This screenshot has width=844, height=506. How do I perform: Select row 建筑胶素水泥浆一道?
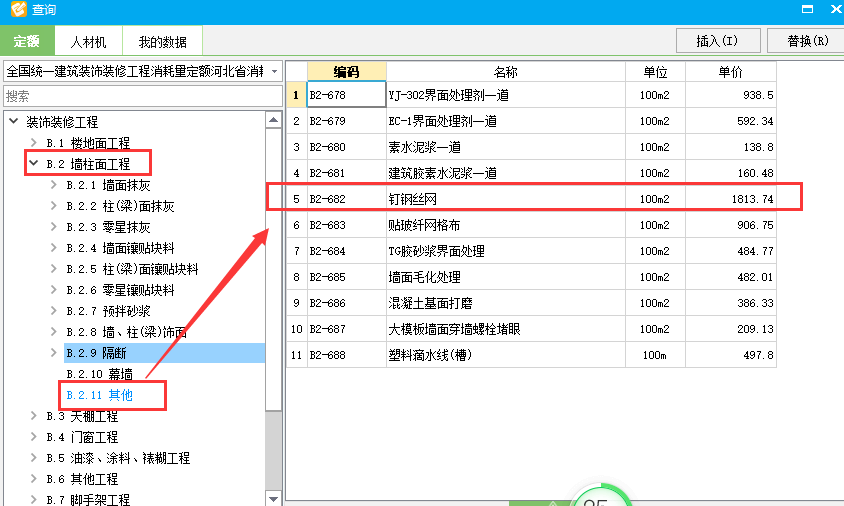point(531,173)
